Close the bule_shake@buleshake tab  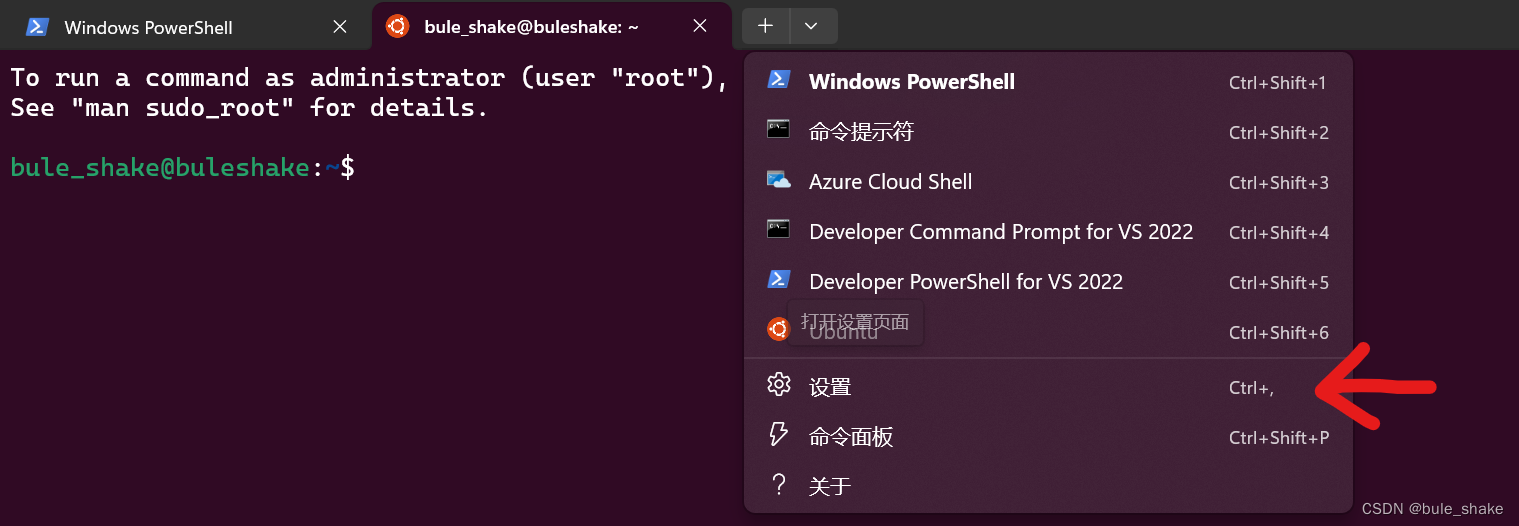click(x=700, y=27)
